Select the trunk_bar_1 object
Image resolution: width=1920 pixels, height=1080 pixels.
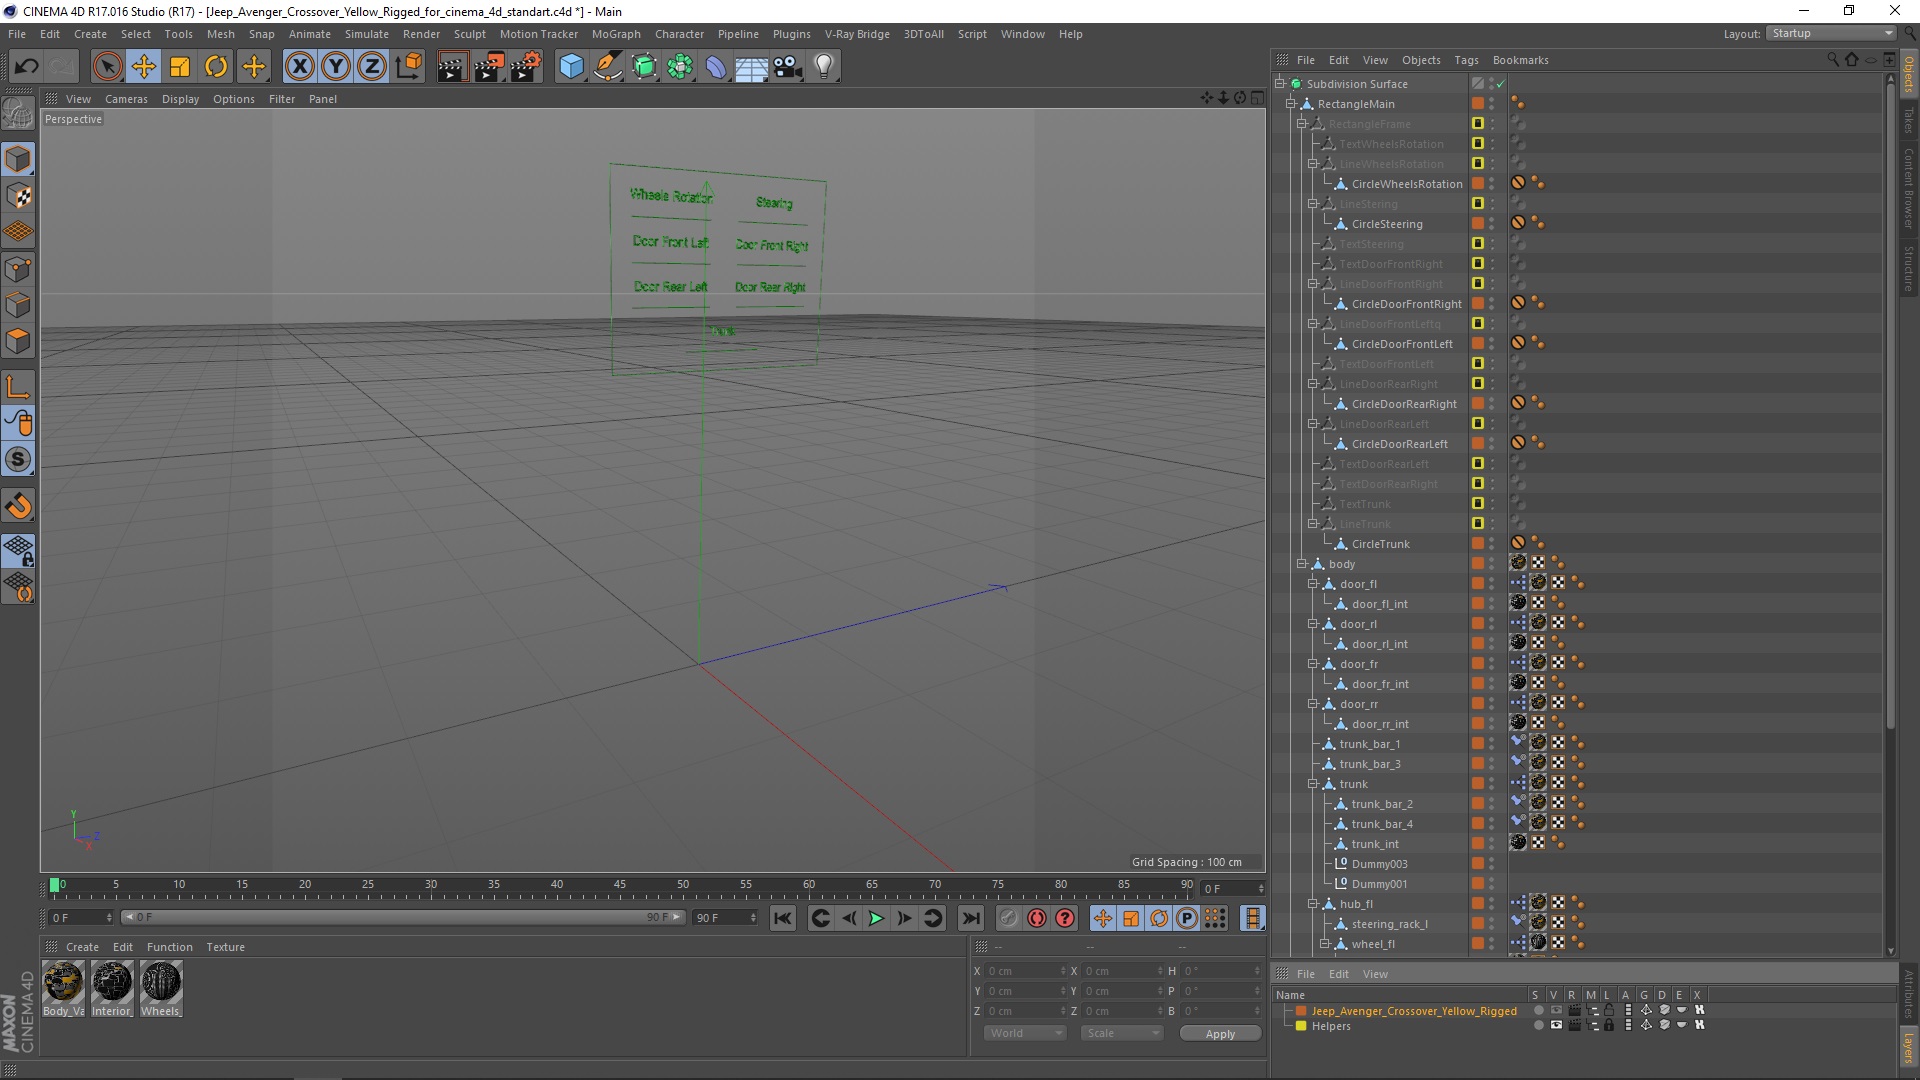point(1370,744)
